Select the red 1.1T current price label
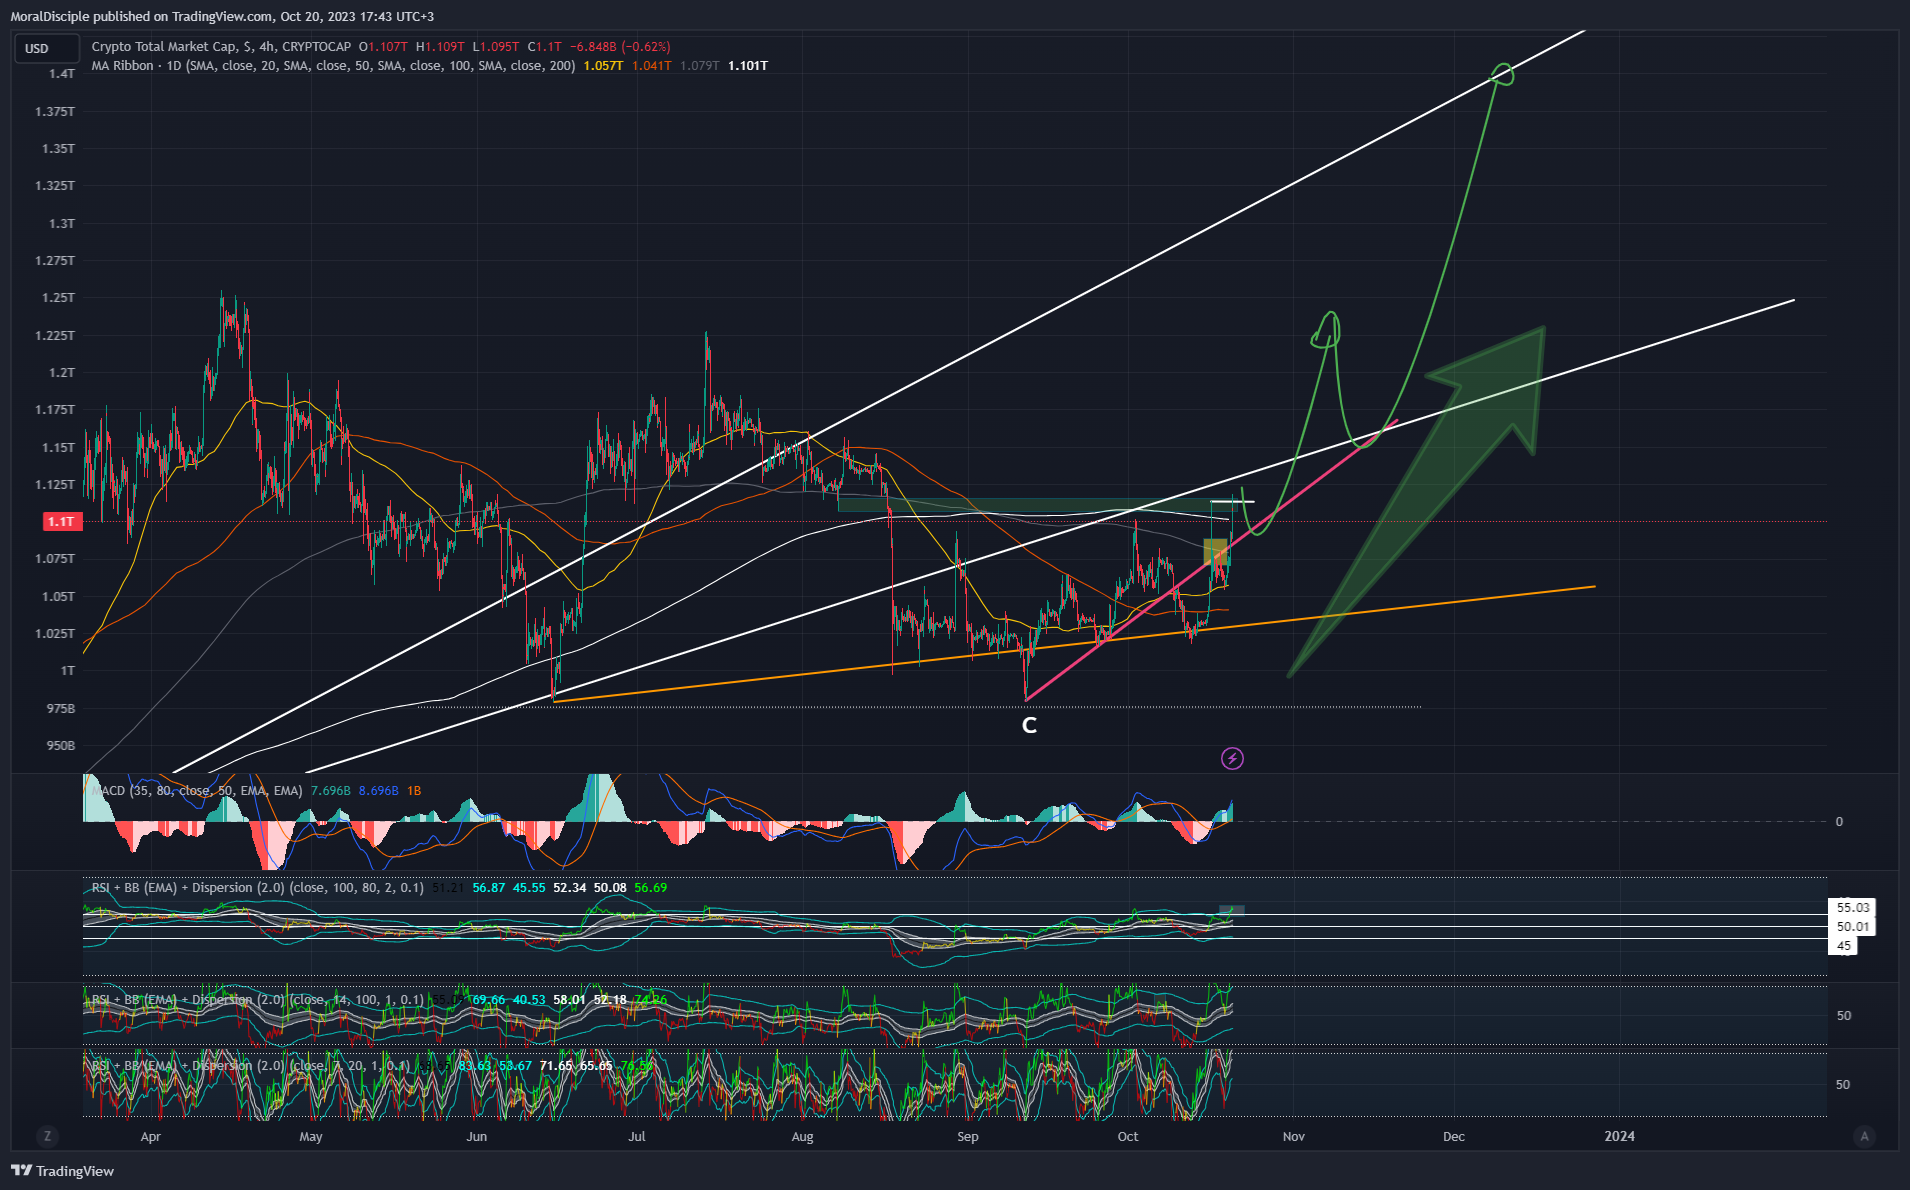1910x1190 pixels. [x=61, y=522]
